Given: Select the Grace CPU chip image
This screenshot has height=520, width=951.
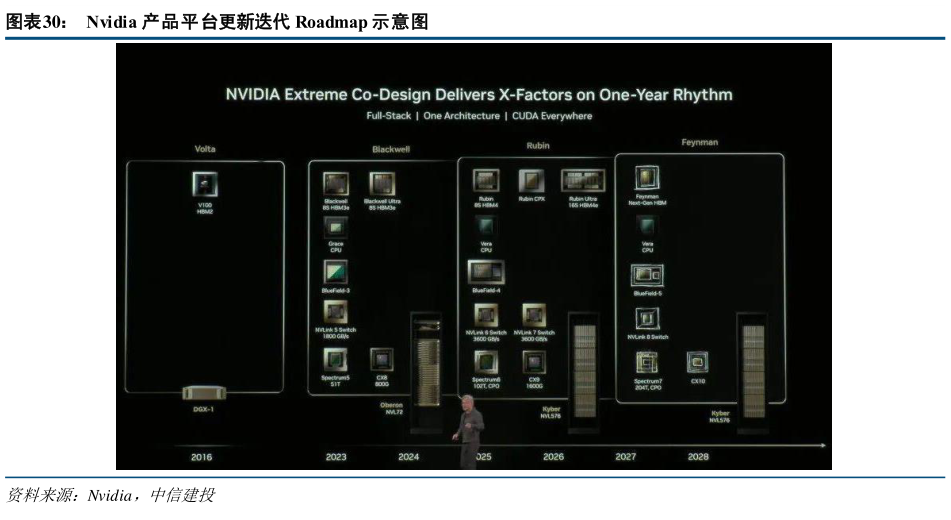Looking at the screenshot, I should click(x=335, y=228).
